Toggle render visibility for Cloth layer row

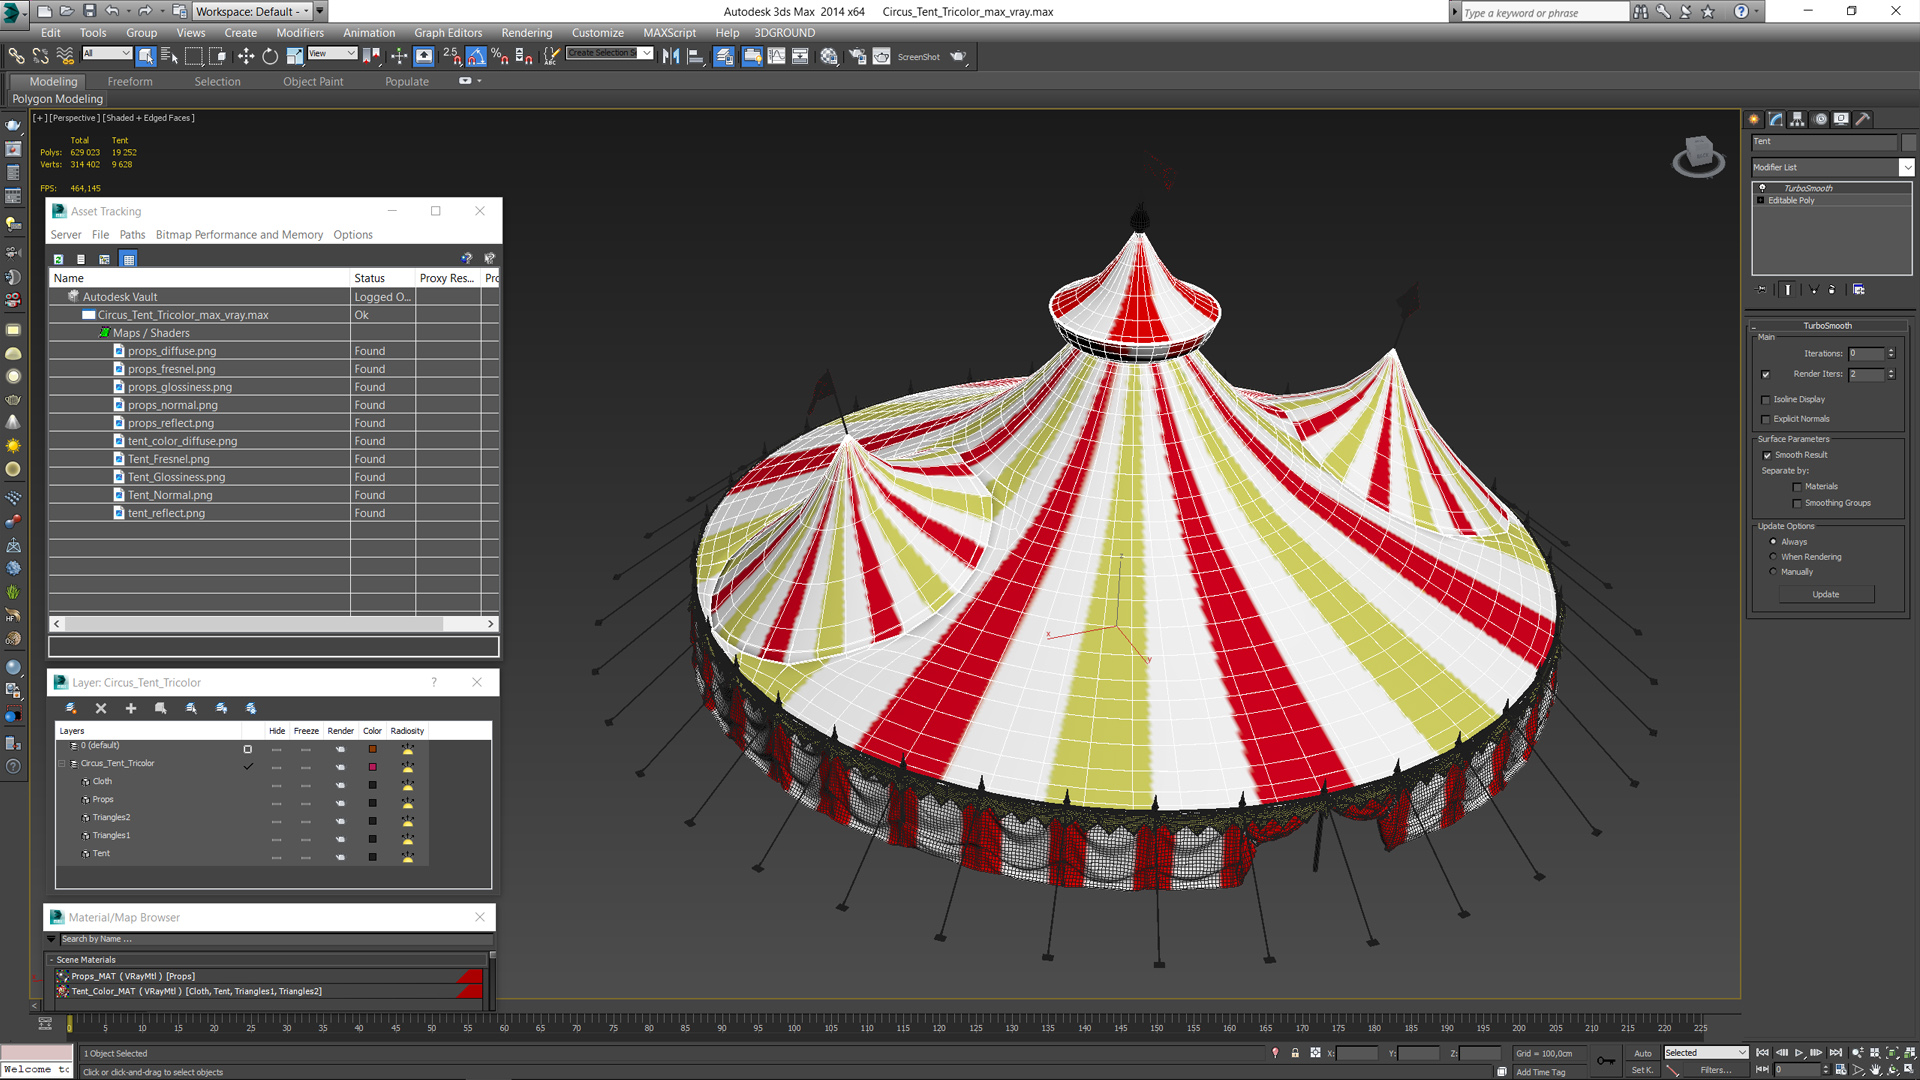tap(340, 784)
